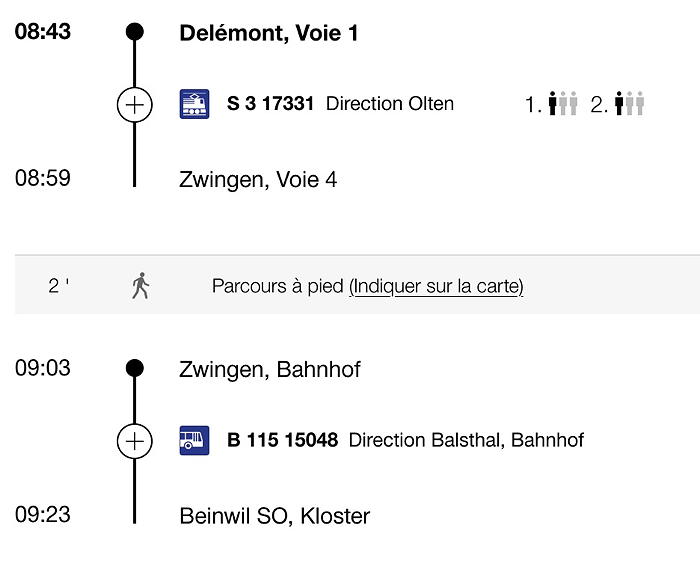Viewport: 700px width, 570px height.
Task: Open "Indiquer sur la carte" link
Action: click(x=436, y=287)
